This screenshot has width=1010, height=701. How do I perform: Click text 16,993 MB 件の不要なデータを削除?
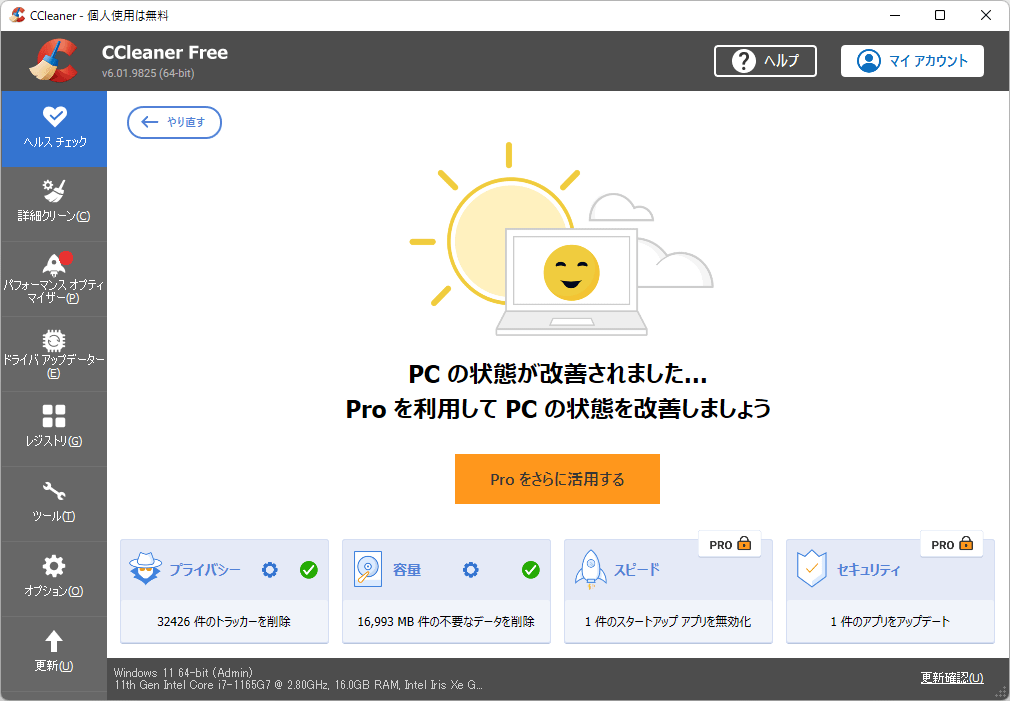pyautogui.click(x=446, y=622)
